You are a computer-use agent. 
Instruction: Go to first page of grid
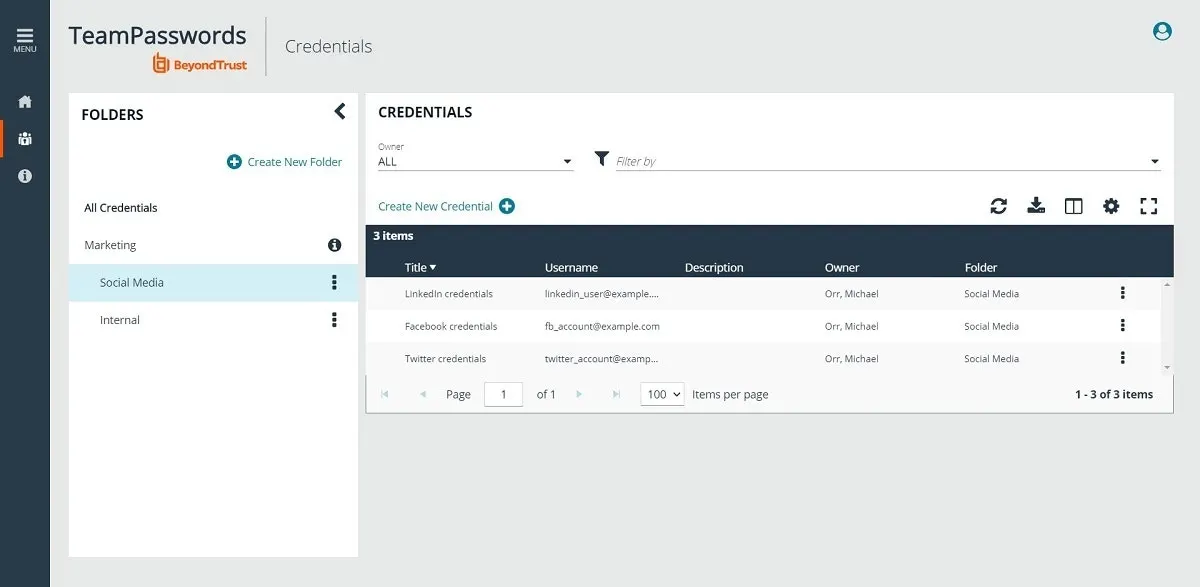coord(385,394)
